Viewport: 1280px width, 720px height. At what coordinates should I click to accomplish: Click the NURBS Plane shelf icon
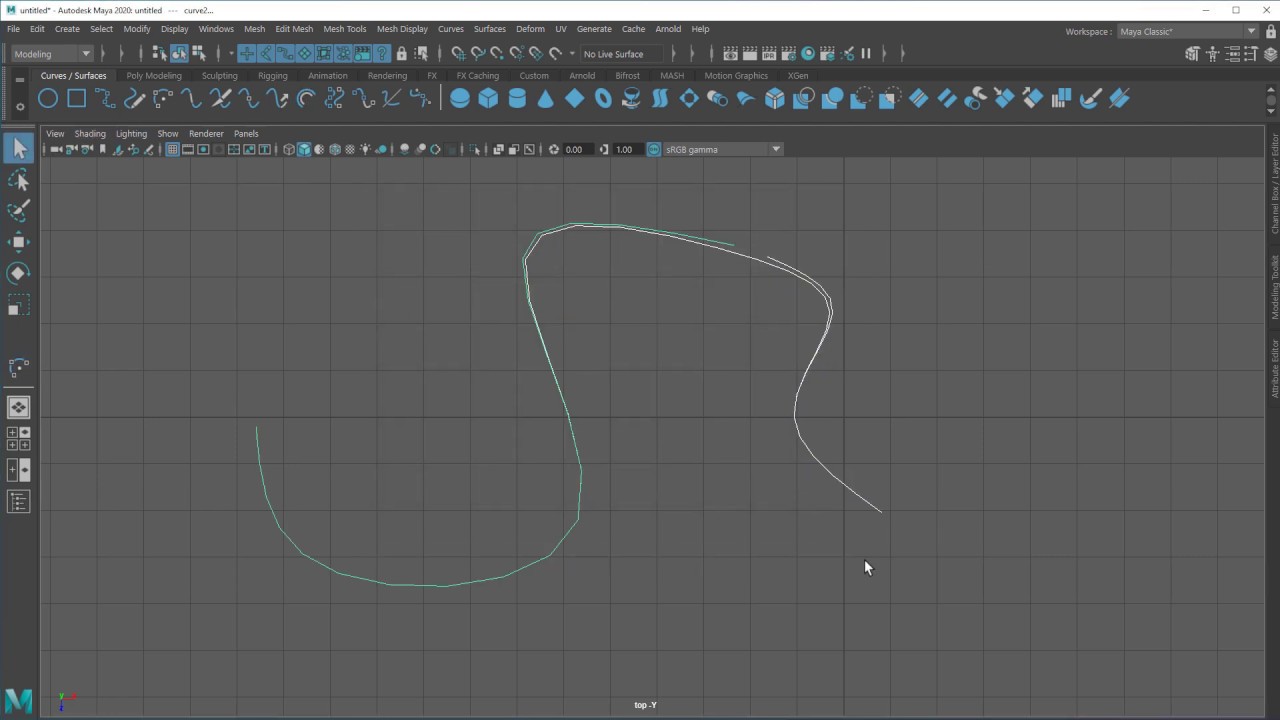coord(574,98)
